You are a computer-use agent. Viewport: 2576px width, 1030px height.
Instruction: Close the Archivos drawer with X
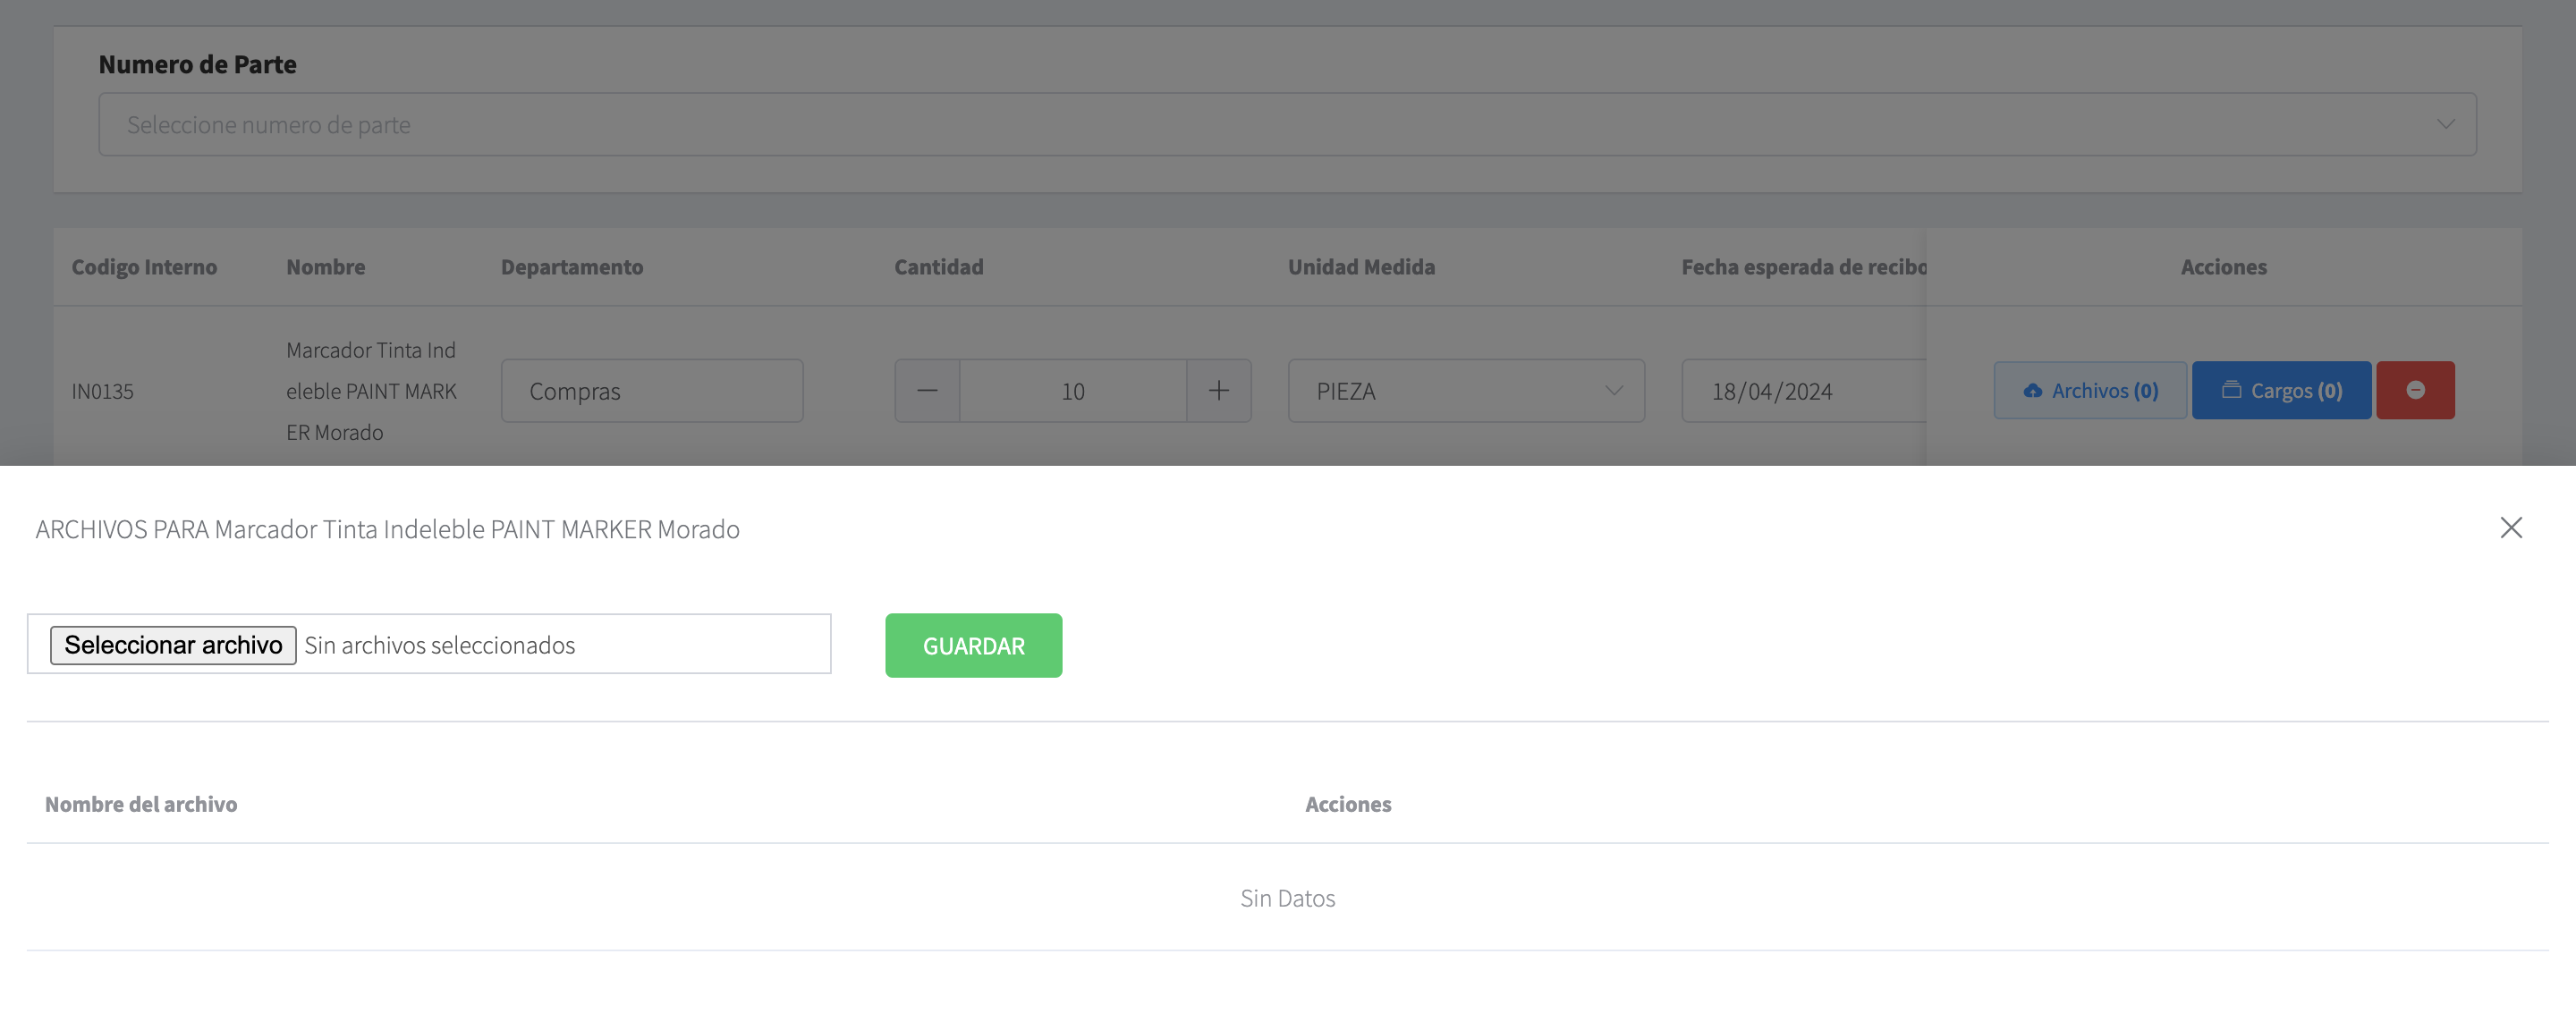pyautogui.click(x=2510, y=527)
